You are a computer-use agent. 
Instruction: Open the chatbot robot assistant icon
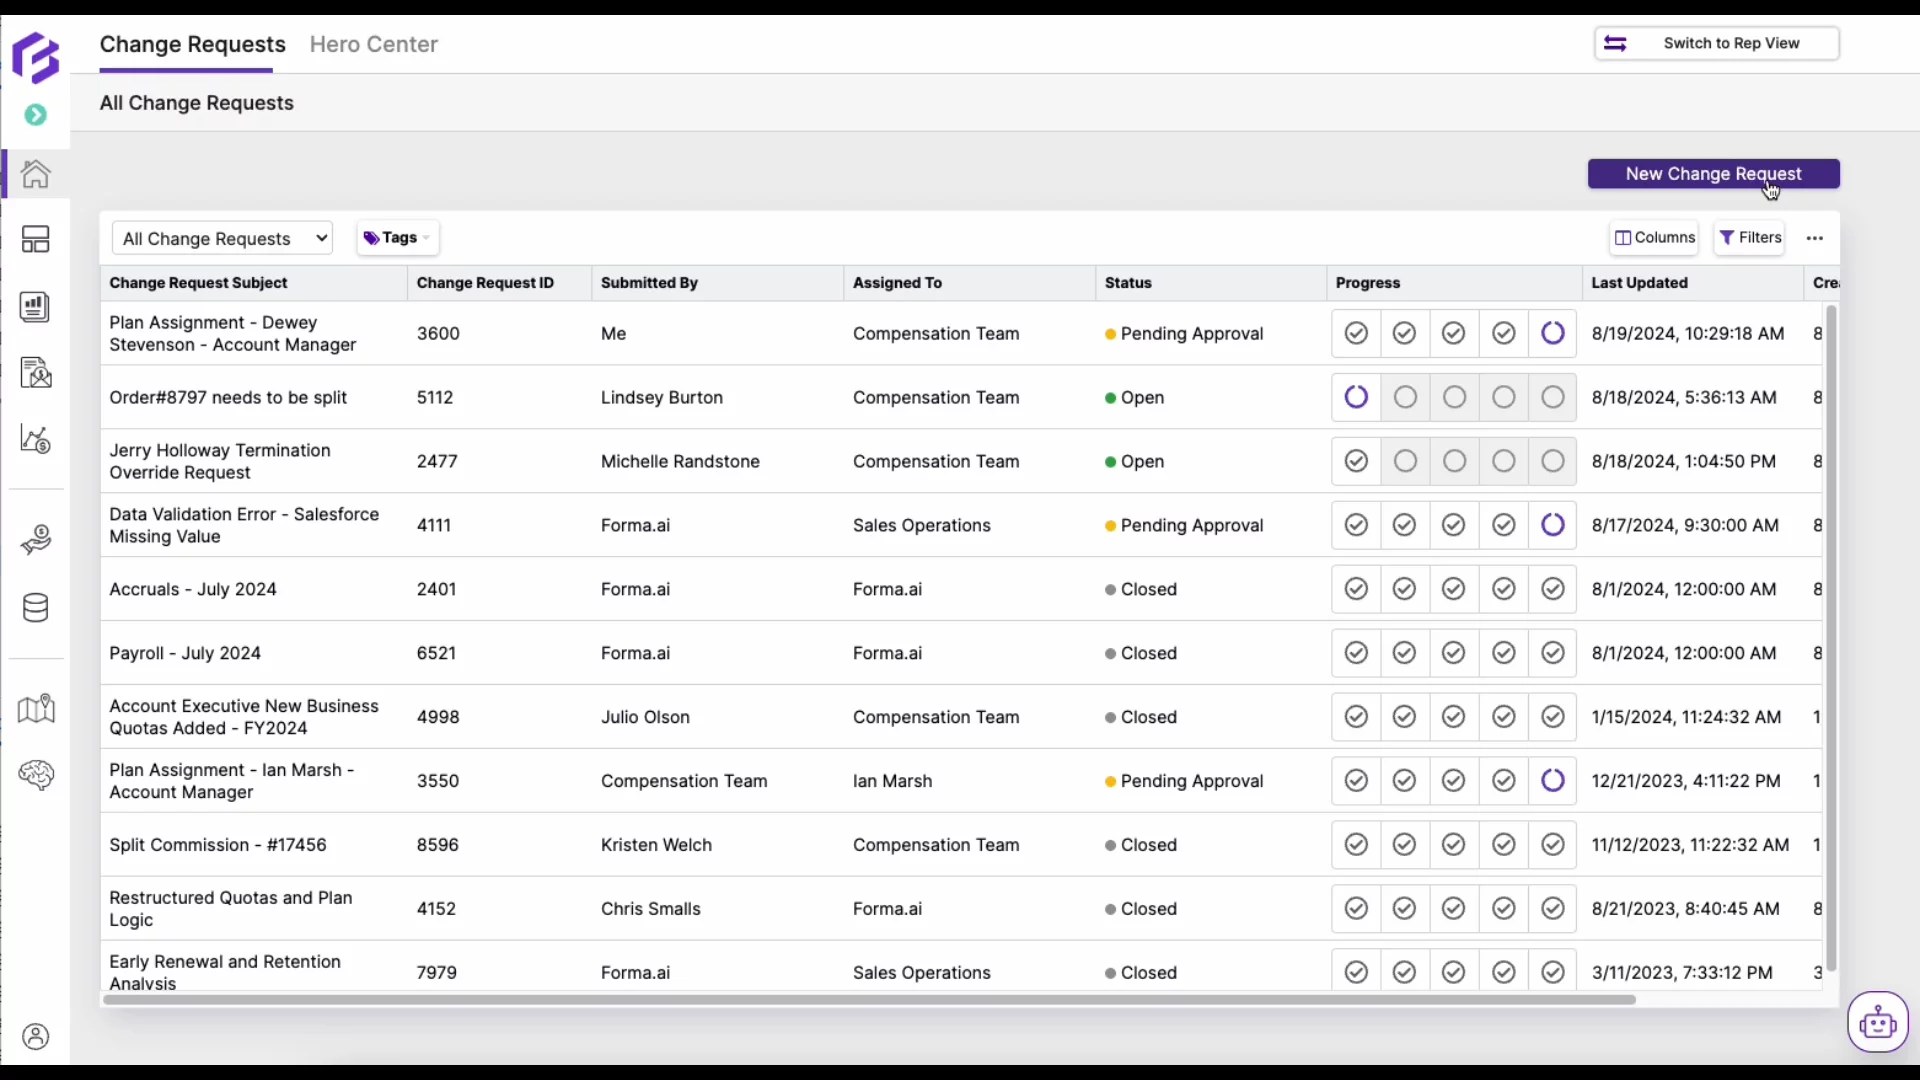pos(1877,1023)
